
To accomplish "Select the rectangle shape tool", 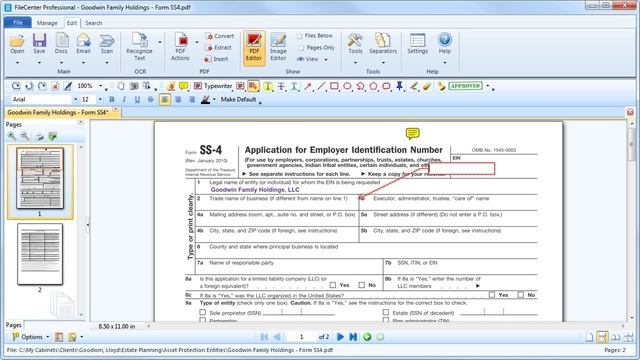I will point(334,86).
